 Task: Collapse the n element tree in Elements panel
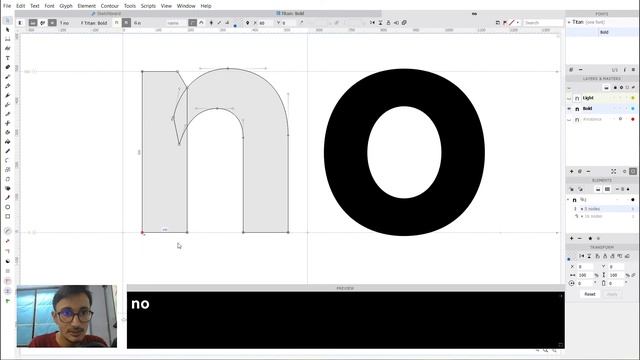(568, 200)
